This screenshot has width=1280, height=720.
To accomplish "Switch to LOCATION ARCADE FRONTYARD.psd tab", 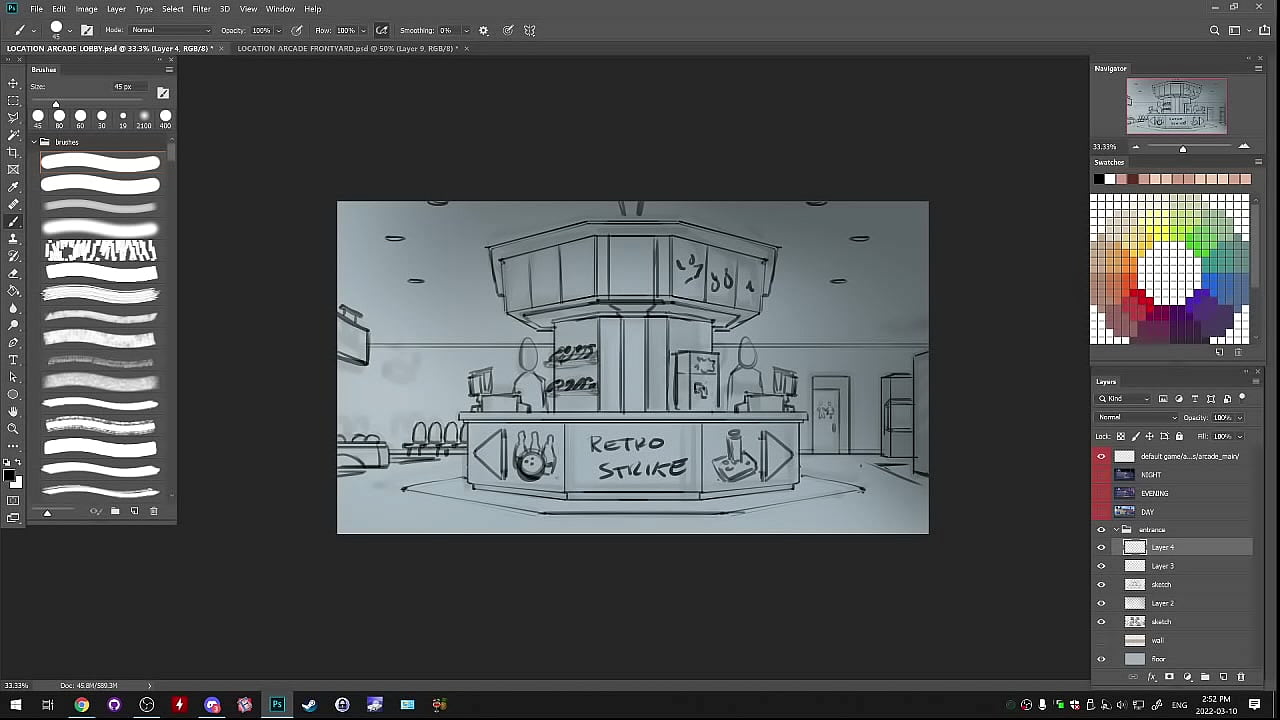I will click(346, 48).
